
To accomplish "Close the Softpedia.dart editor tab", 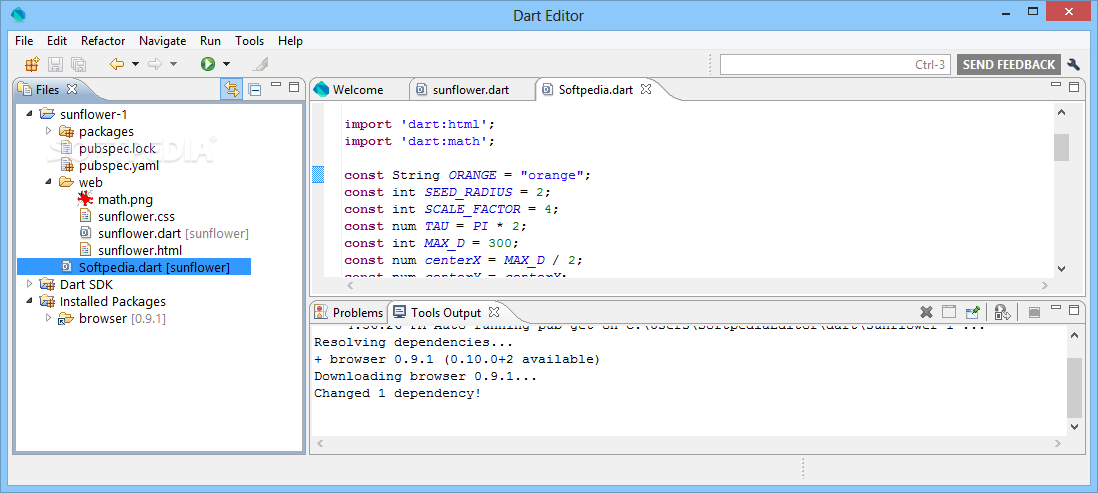I will point(646,89).
